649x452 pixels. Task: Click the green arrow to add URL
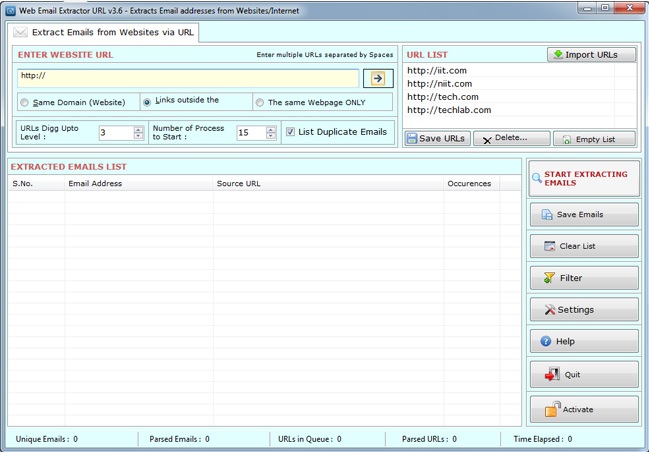click(x=378, y=78)
